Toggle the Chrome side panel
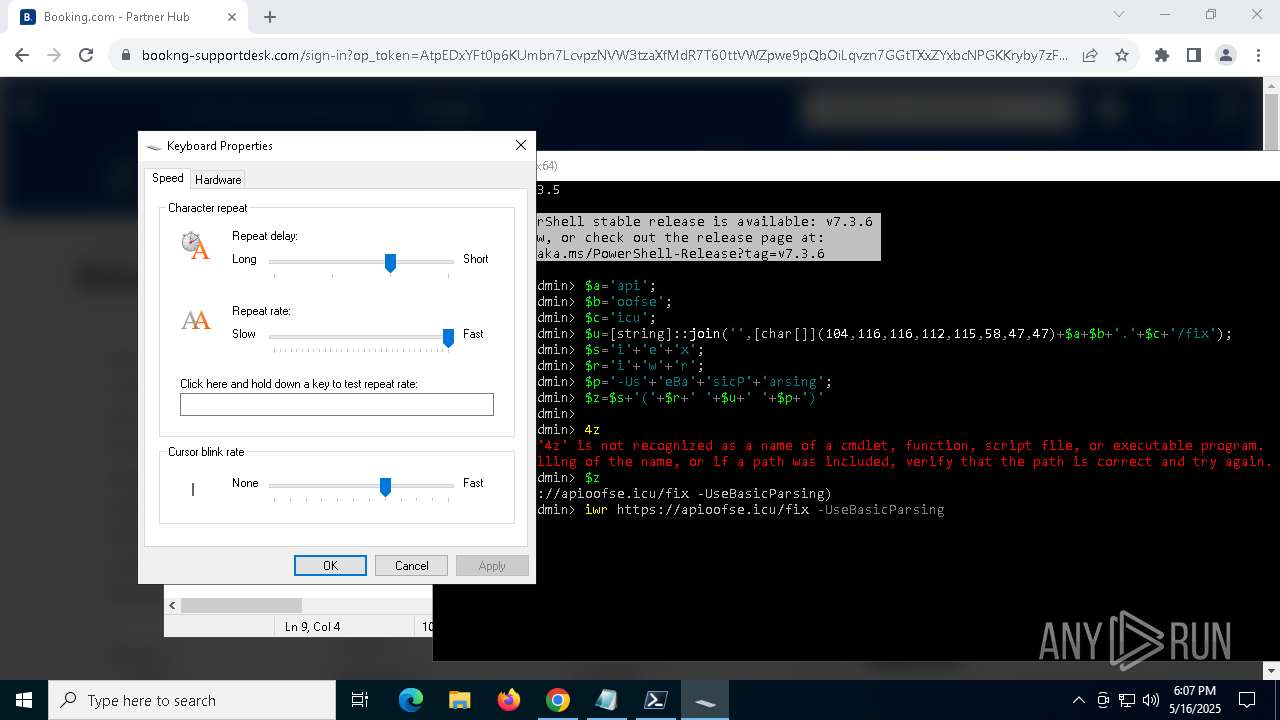Image resolution: width=1280 pixels, height=720 pixels. 1194,56
